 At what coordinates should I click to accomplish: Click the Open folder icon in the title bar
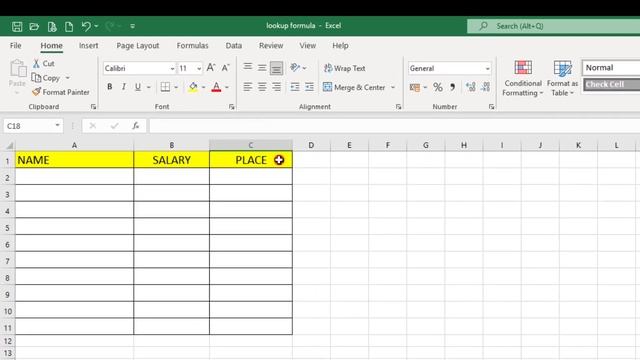[34, 27]
